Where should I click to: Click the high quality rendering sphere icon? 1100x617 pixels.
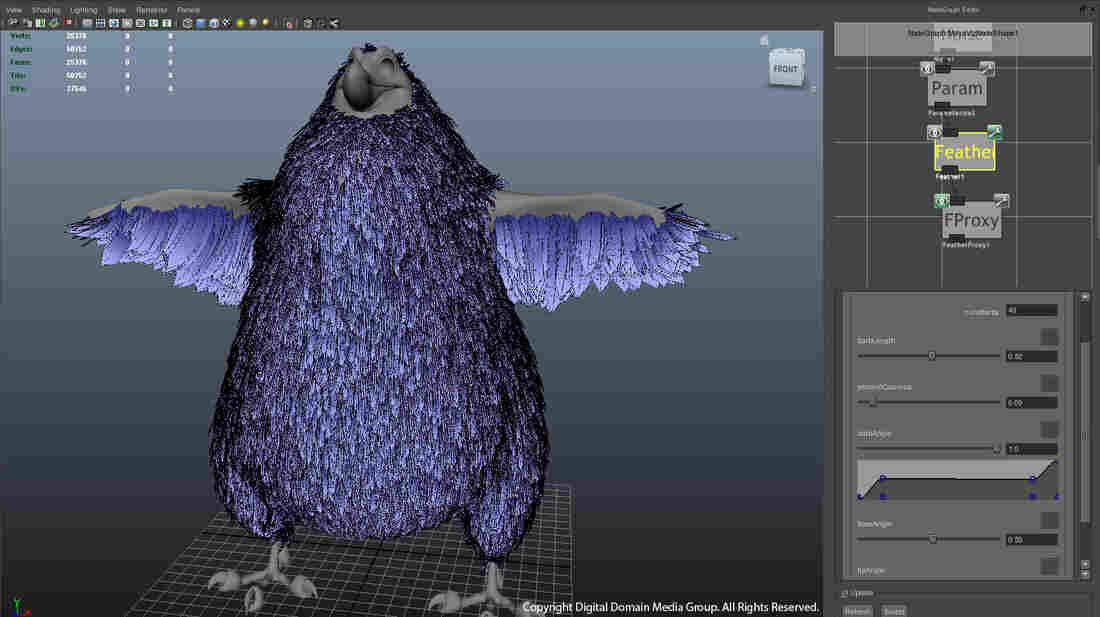pyautogui.click(x=266, y=23)
